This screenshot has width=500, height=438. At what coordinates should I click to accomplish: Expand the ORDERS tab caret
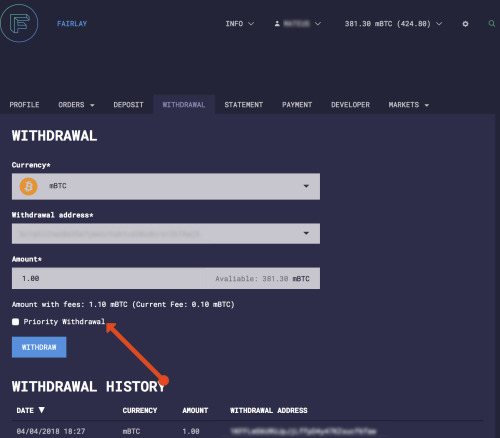(x=92, y=105)
